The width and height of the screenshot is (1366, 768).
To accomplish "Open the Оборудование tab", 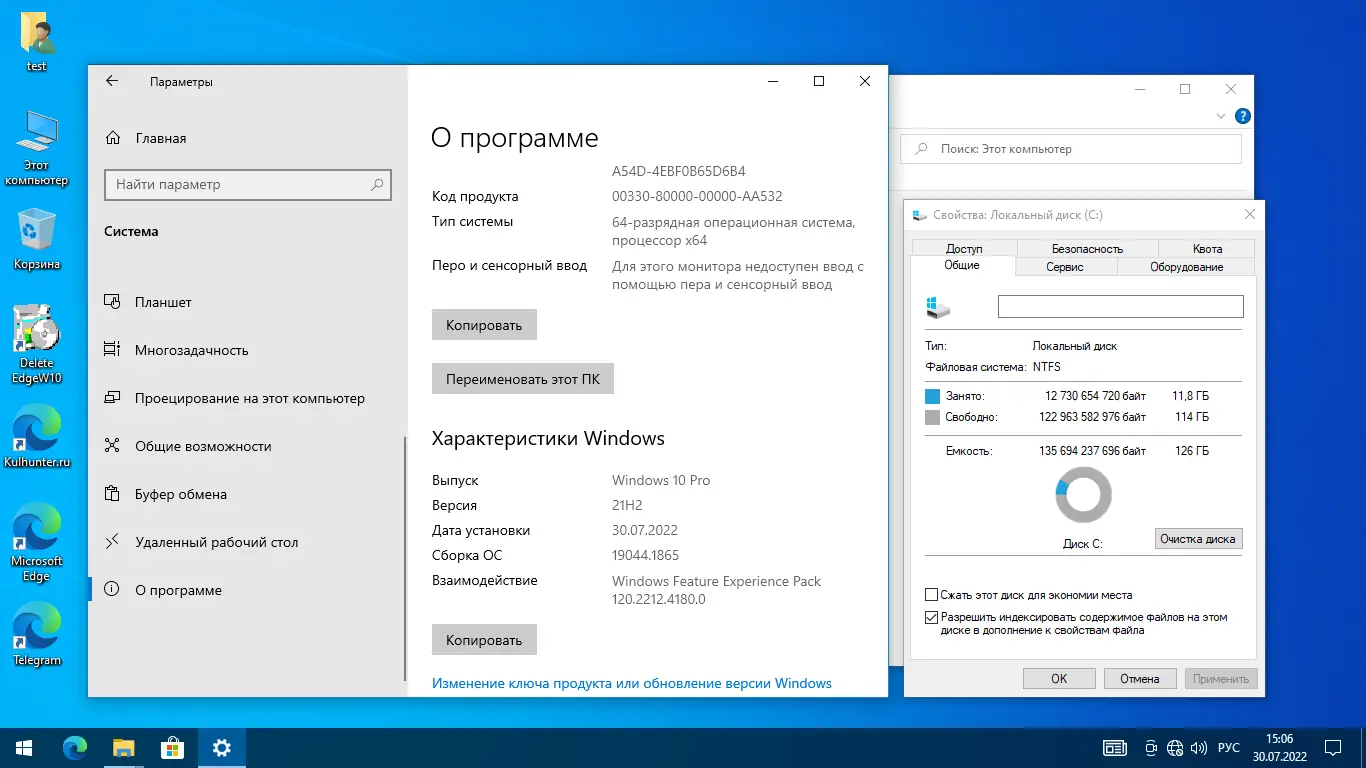I will tap(1185, 266).
